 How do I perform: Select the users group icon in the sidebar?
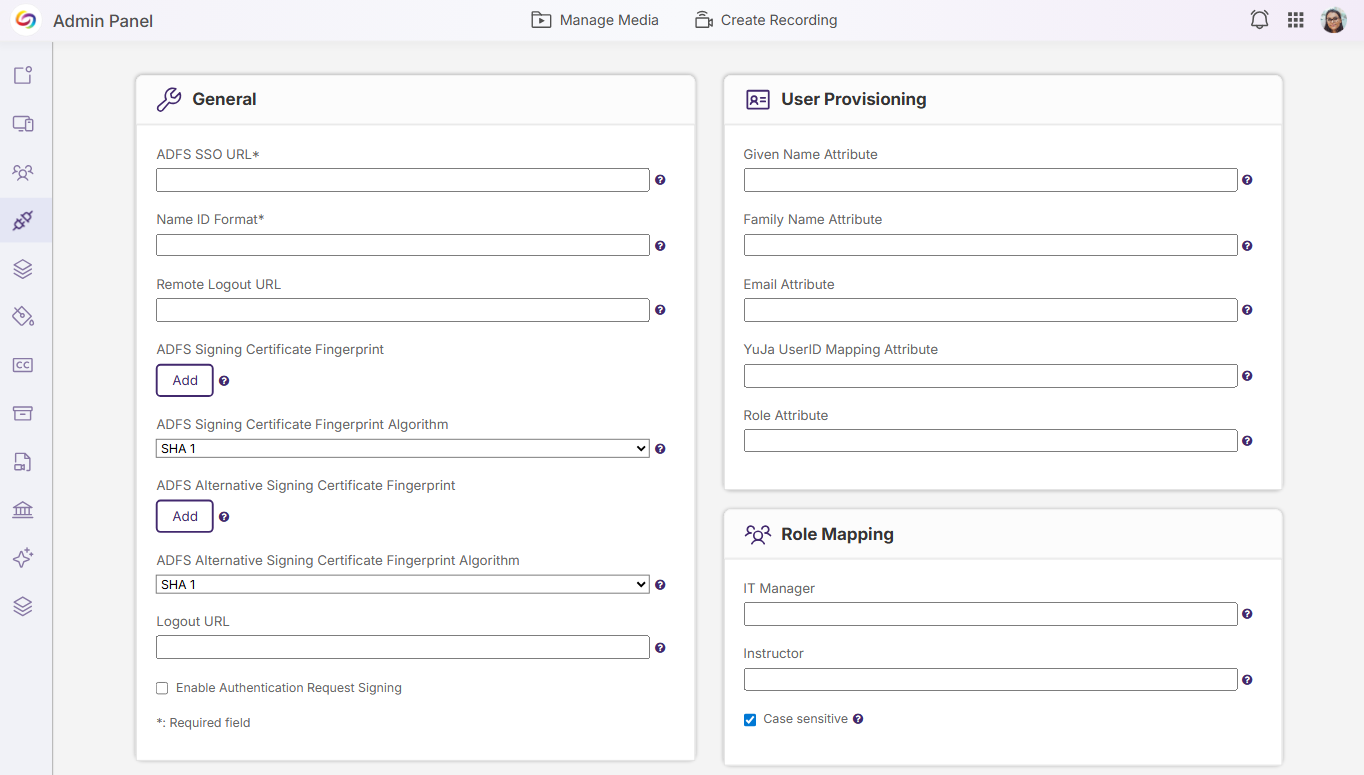(23, 172)
